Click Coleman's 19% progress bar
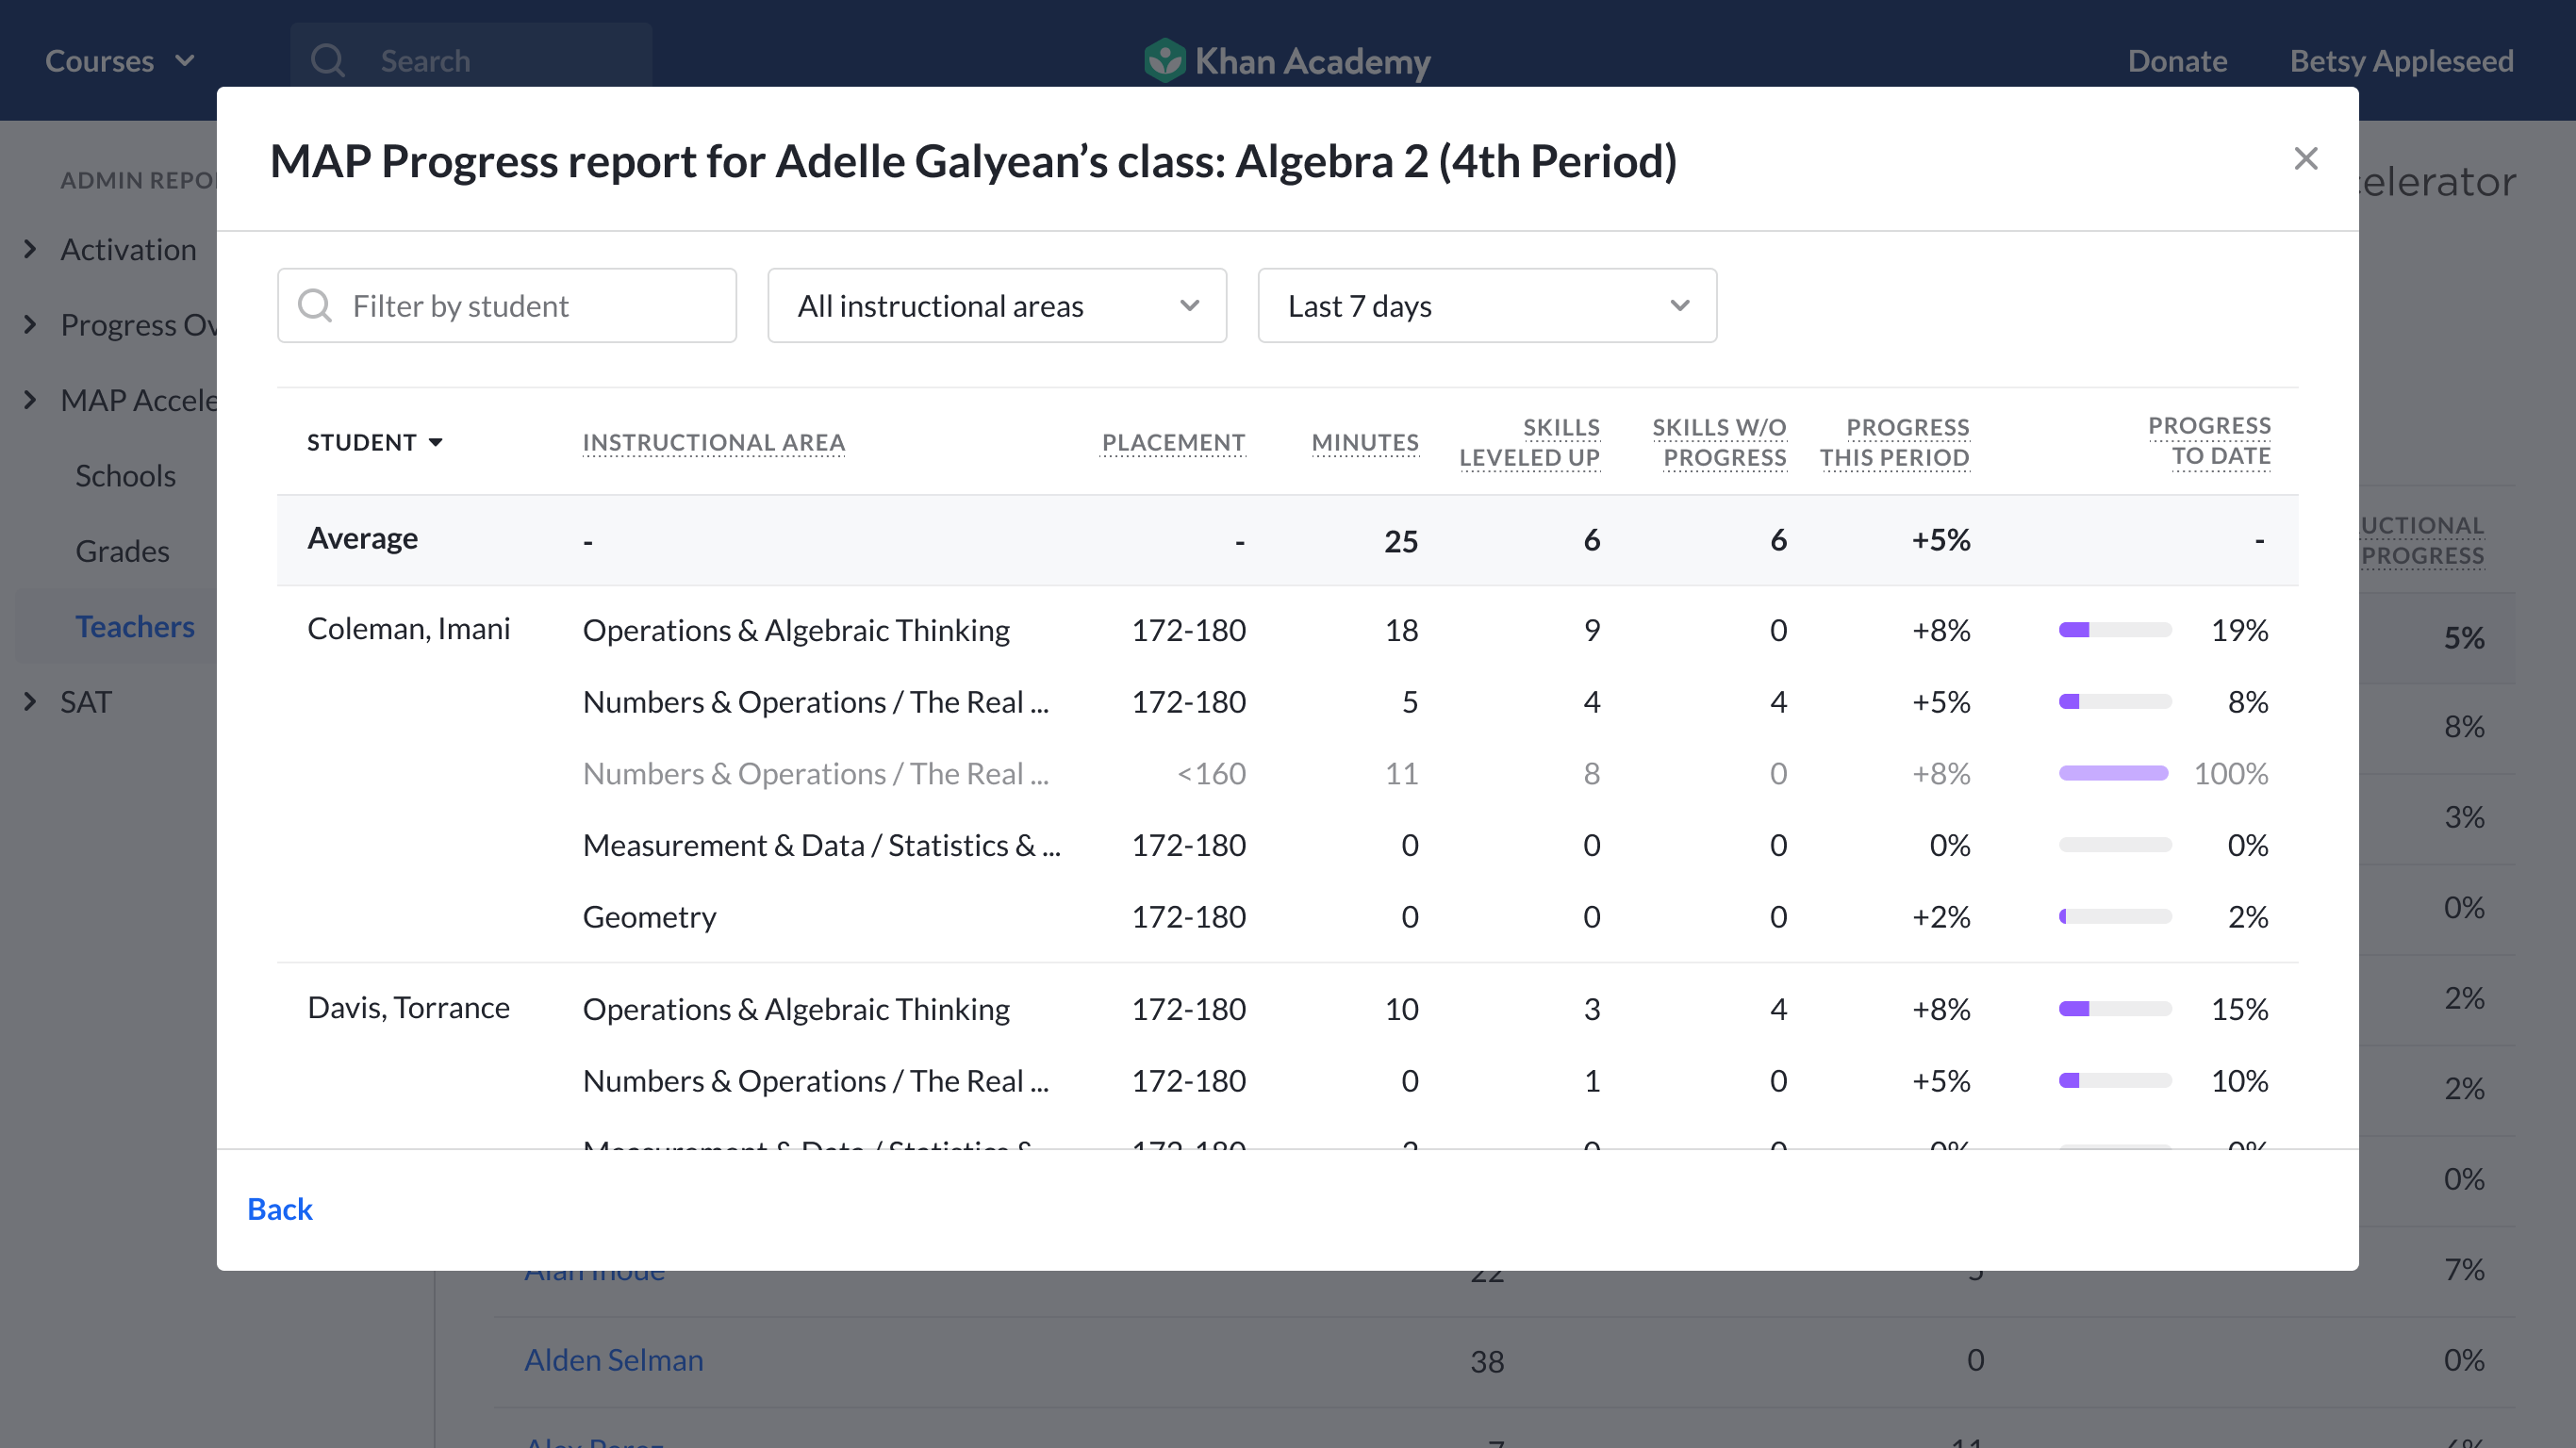The width and height of the screenshot is (2576, 1448). [2115, 630]
